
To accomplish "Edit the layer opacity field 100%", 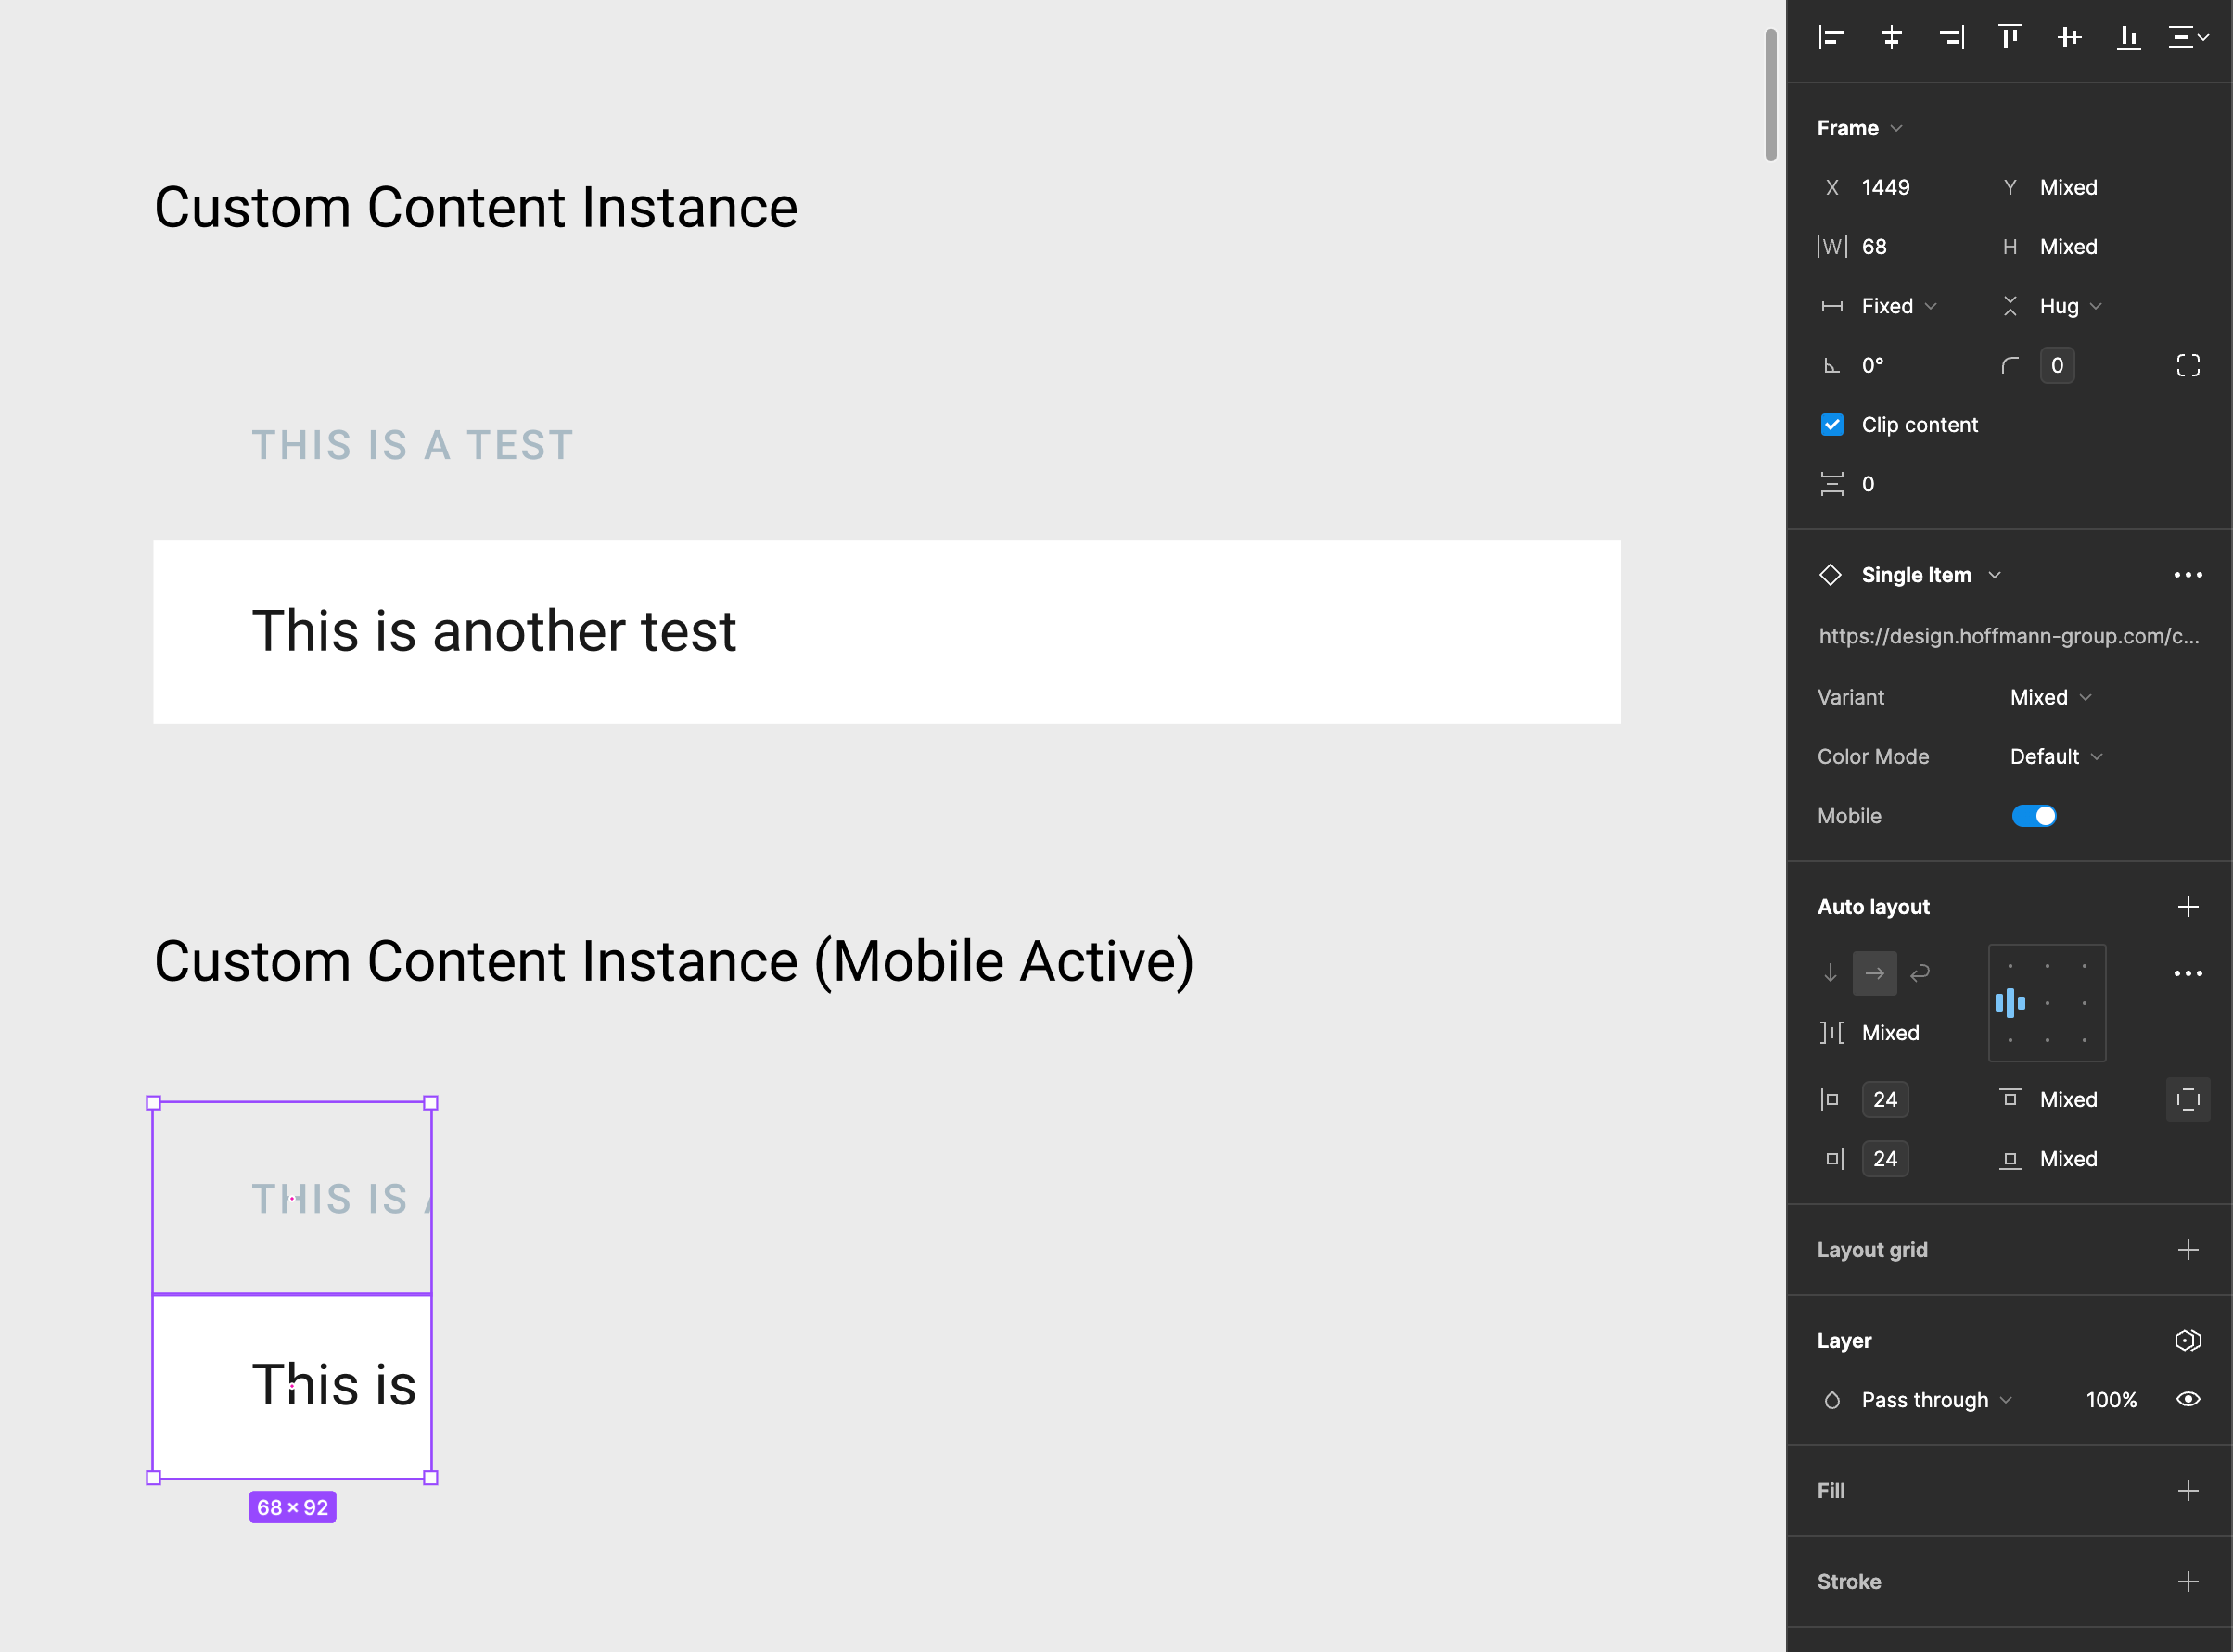I will point(2111,1400).
